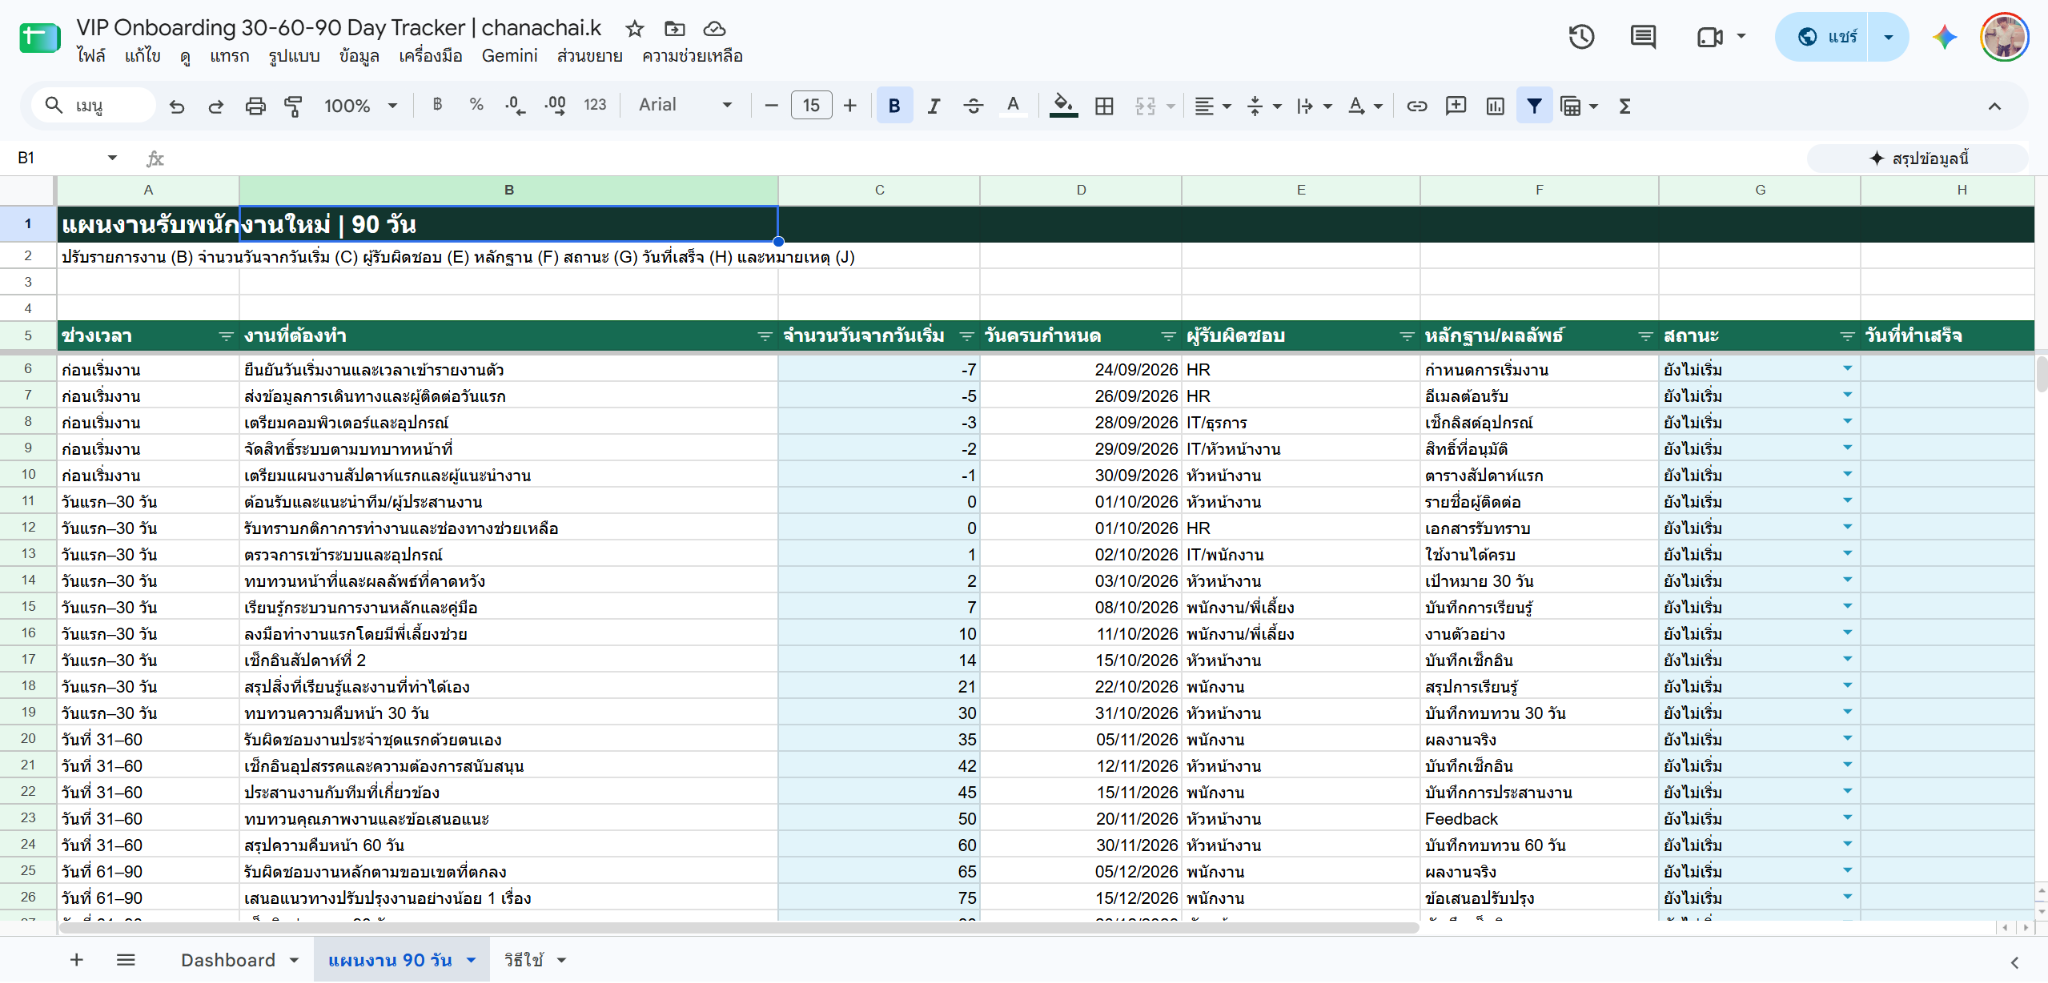This screenshot has height=983, width=2048.
Task: Decrease decimal places
Action: coord(515,105)
